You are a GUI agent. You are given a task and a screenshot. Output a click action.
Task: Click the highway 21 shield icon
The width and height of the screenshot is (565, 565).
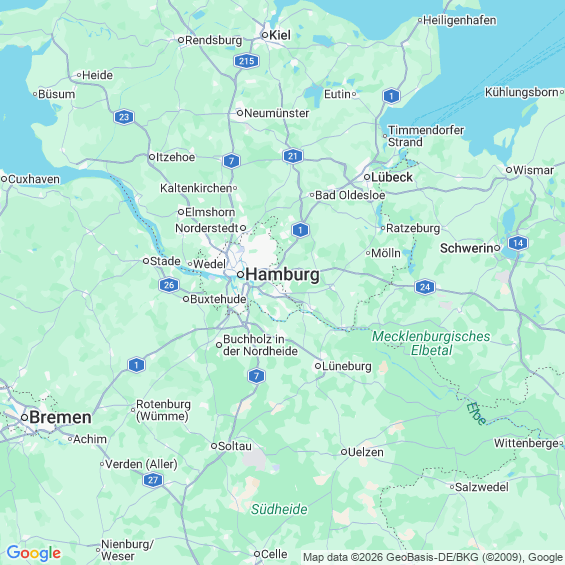point(293,156)
